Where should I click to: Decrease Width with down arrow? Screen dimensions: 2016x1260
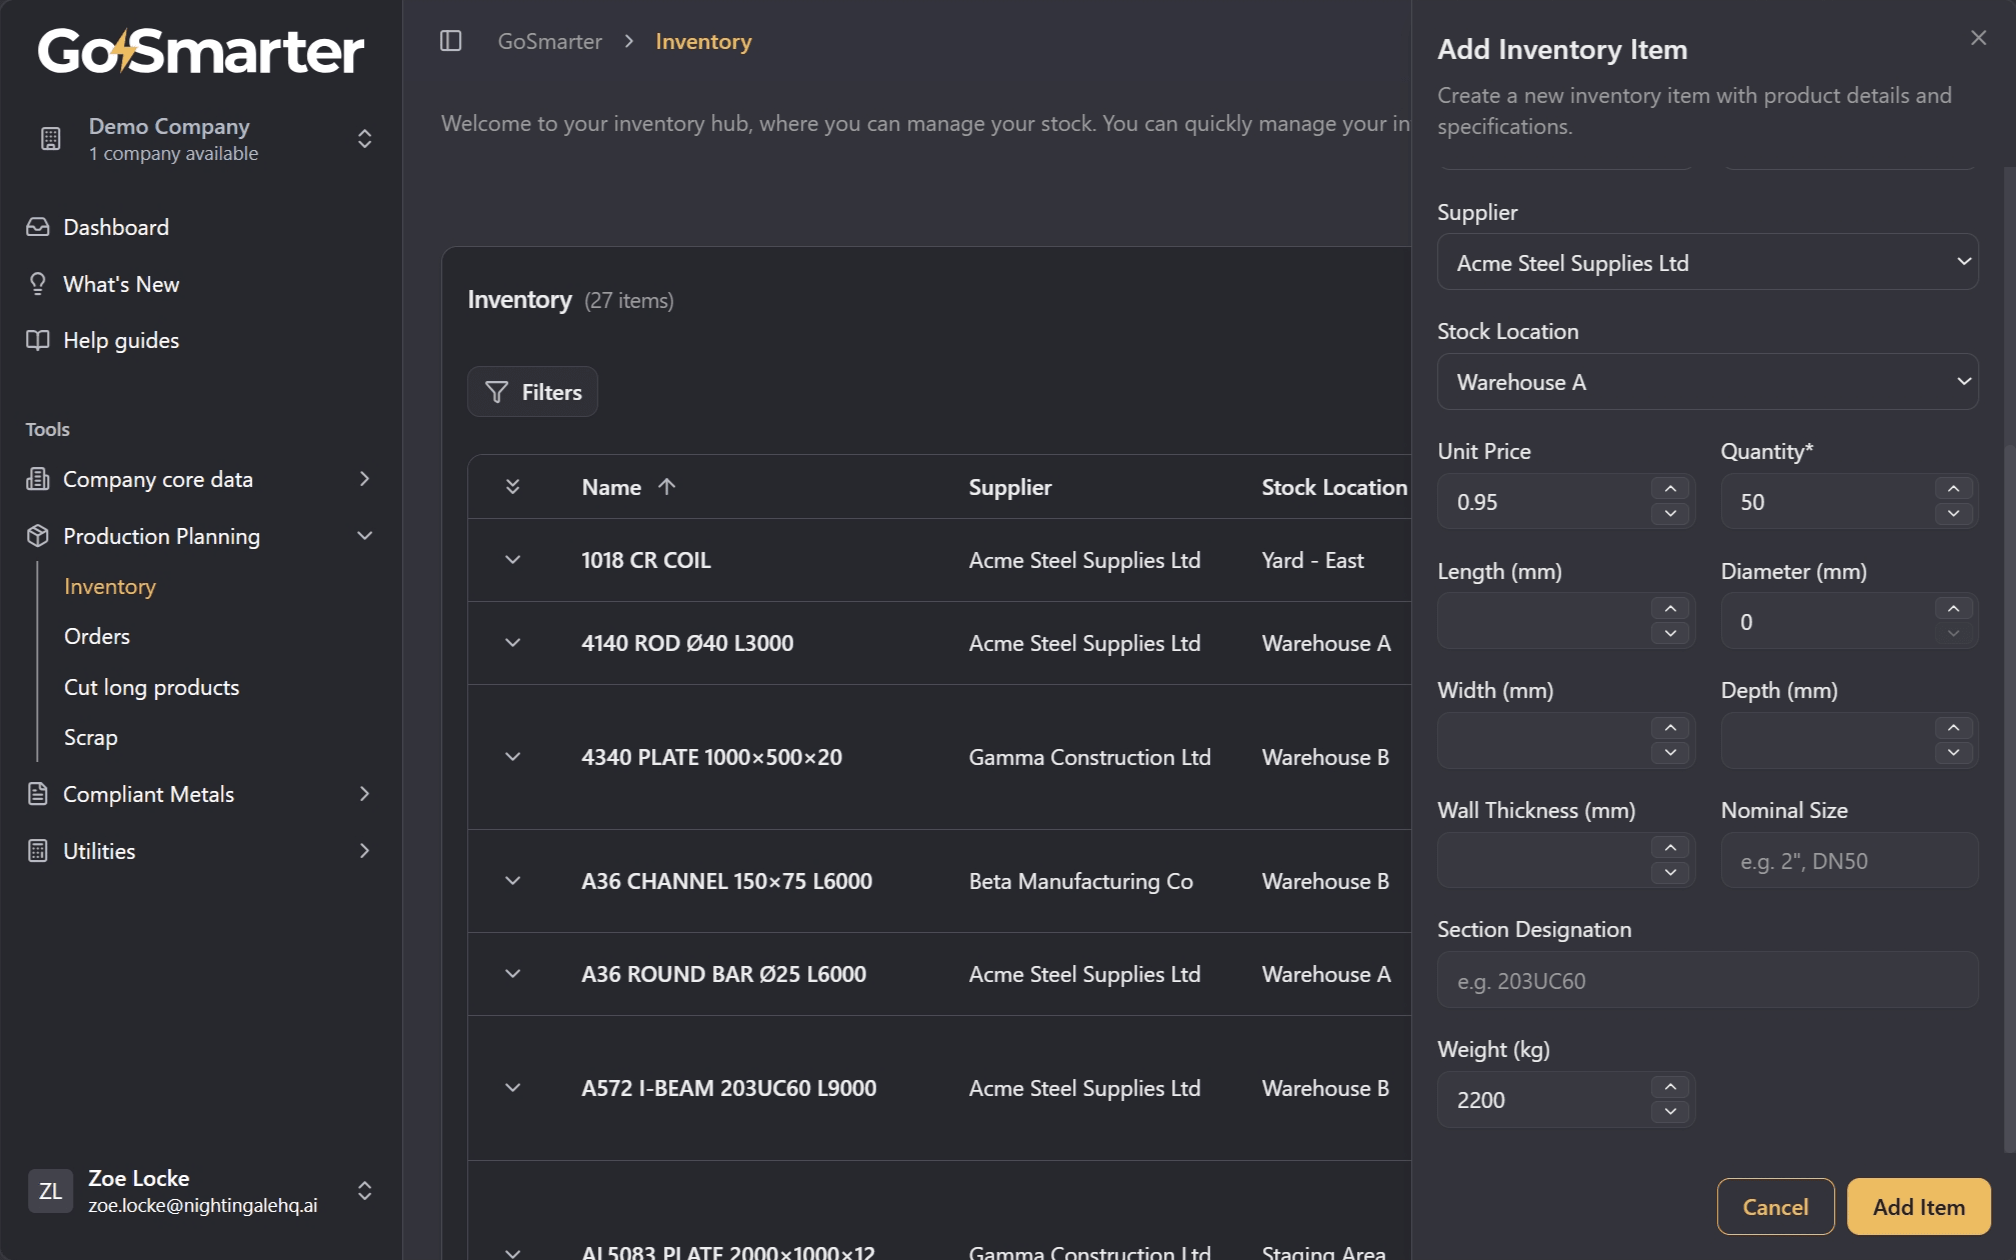(1670, 753)
